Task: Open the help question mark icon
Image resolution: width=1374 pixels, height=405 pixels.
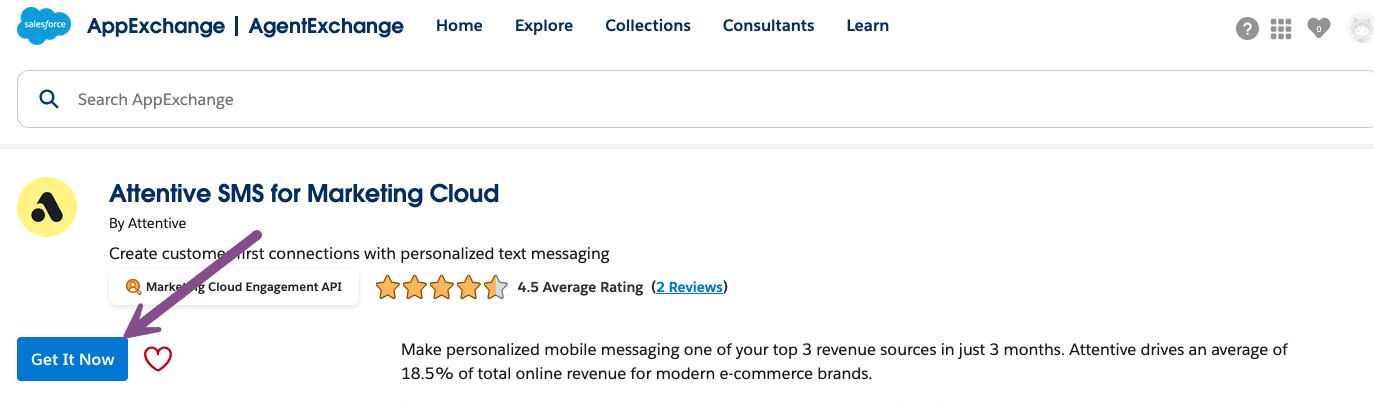Action: click(1247, 29)
